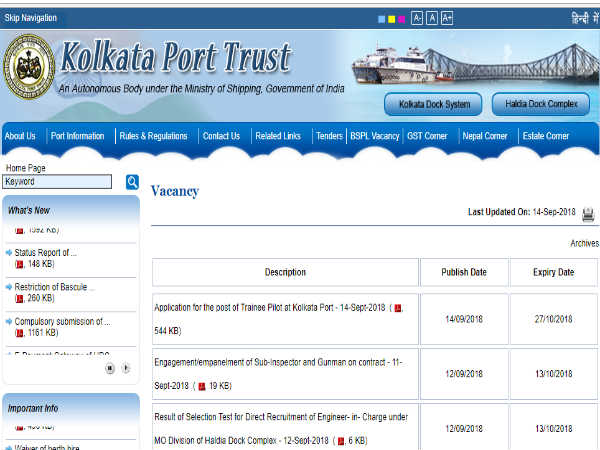Click the Keyword search input field

click(x=57, y=182)
